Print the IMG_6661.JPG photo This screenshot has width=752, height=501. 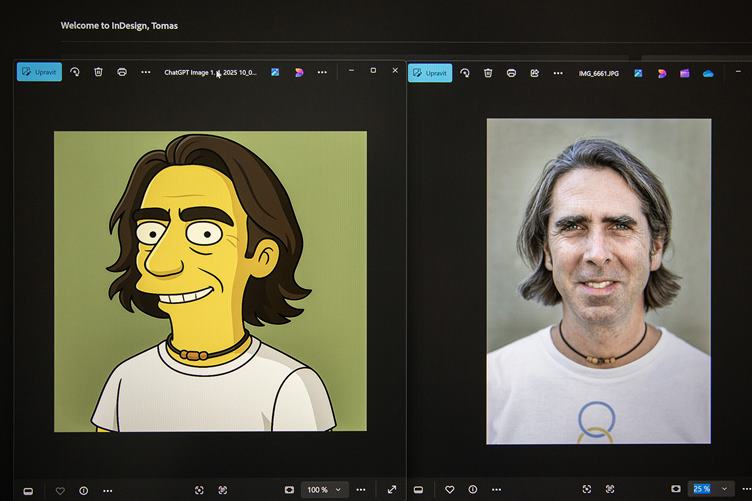tap(511, 73)
